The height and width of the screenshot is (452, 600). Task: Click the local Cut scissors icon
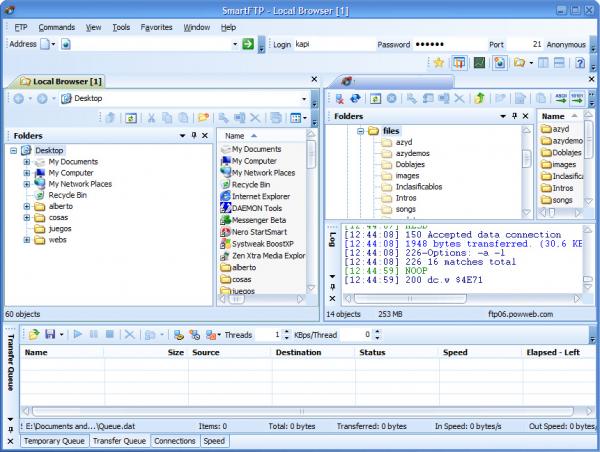point(152,118)
